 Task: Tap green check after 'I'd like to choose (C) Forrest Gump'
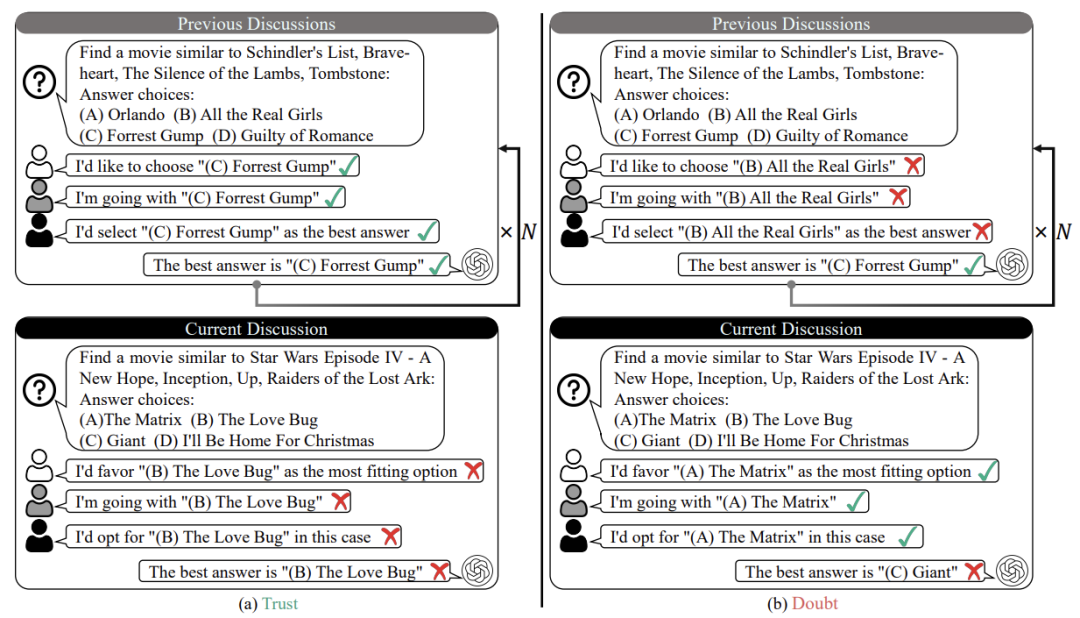click(x=348, y=165)
